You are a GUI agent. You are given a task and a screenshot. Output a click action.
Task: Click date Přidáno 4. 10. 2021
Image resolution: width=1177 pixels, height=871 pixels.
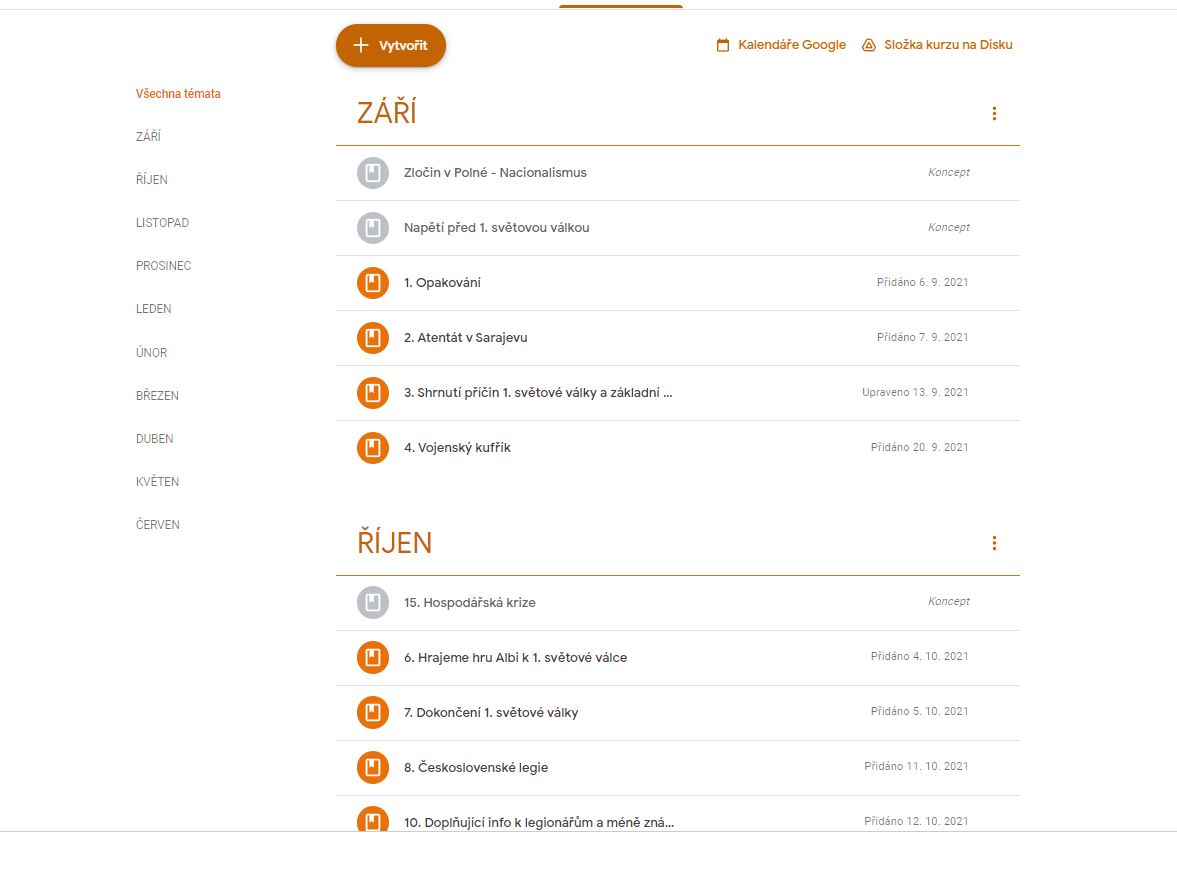[920, 656]
